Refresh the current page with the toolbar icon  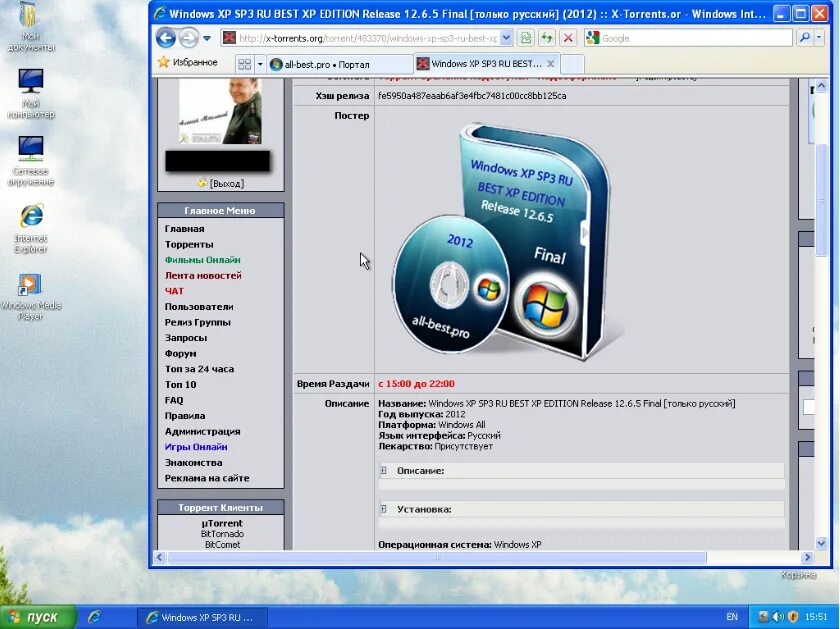tap(548, 37)
